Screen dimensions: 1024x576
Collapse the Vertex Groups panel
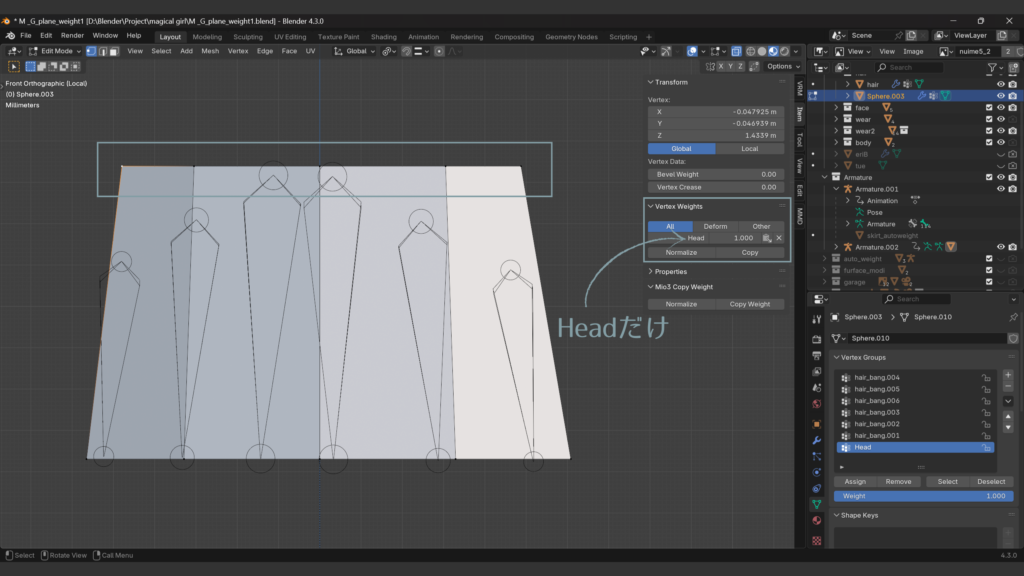pyautogui.click(x=860, y=357)
